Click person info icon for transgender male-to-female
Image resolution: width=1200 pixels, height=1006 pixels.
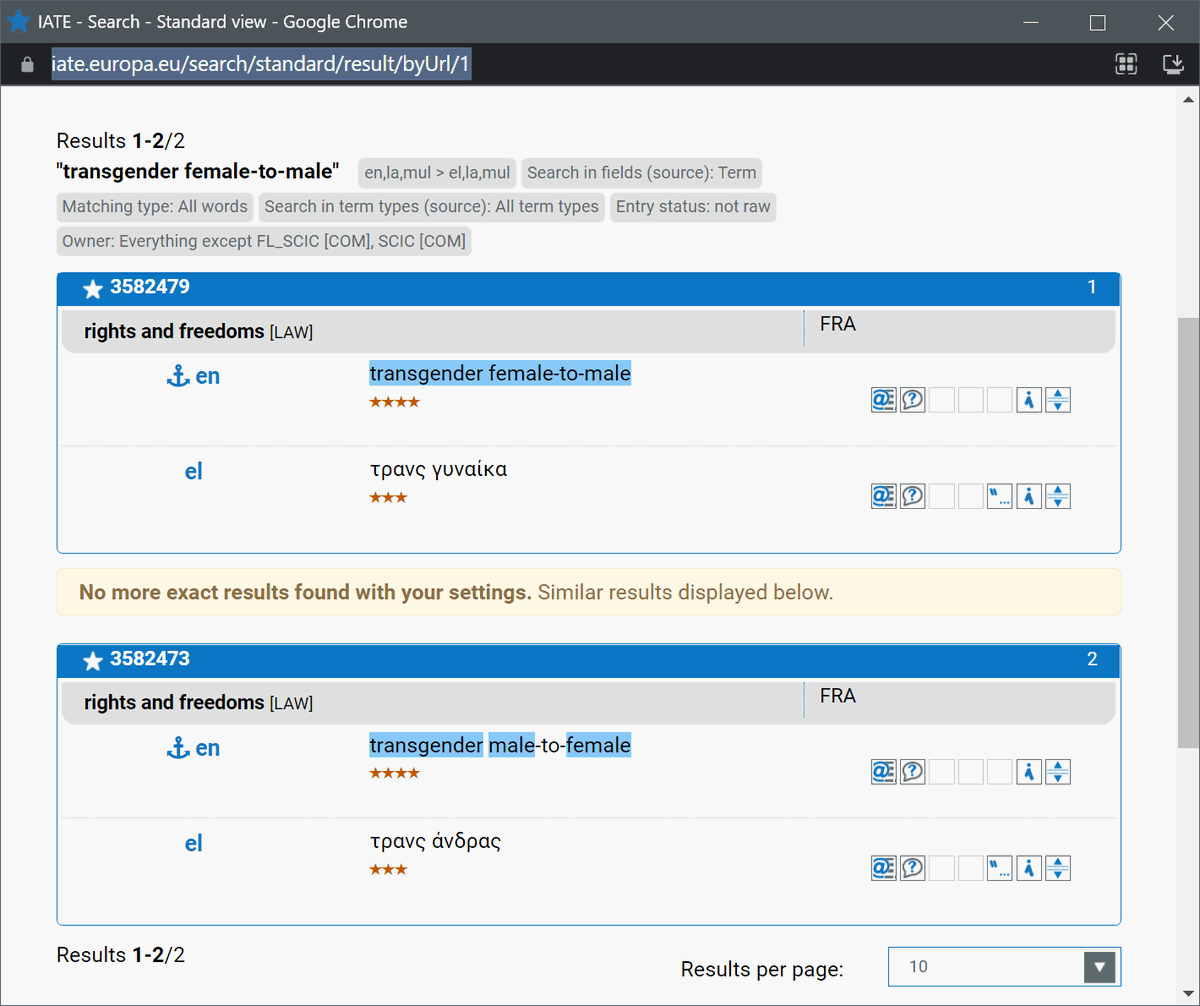[x=1028, y=771]
